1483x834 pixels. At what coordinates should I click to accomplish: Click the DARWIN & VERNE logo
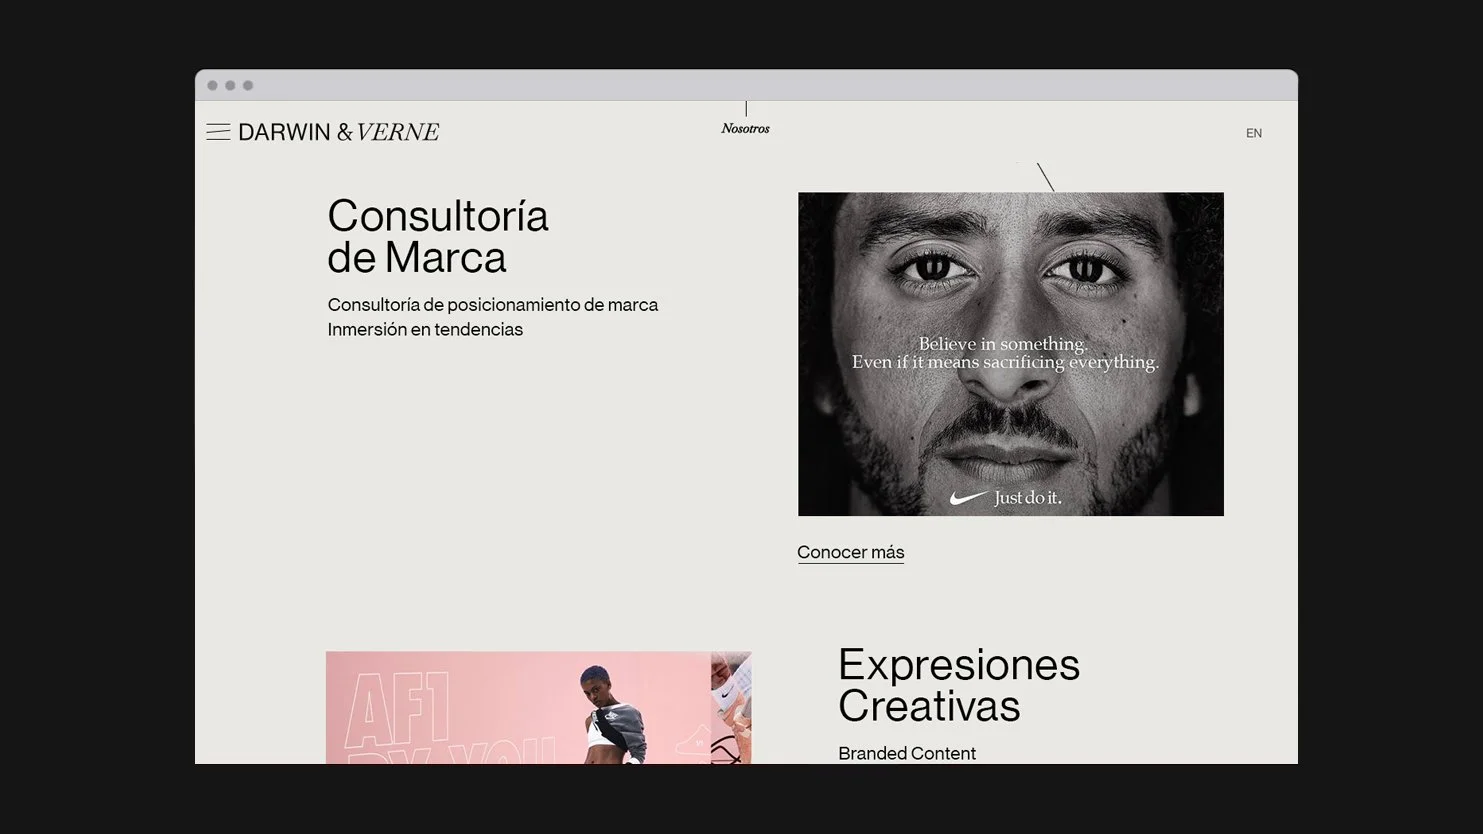click(338, 132)
